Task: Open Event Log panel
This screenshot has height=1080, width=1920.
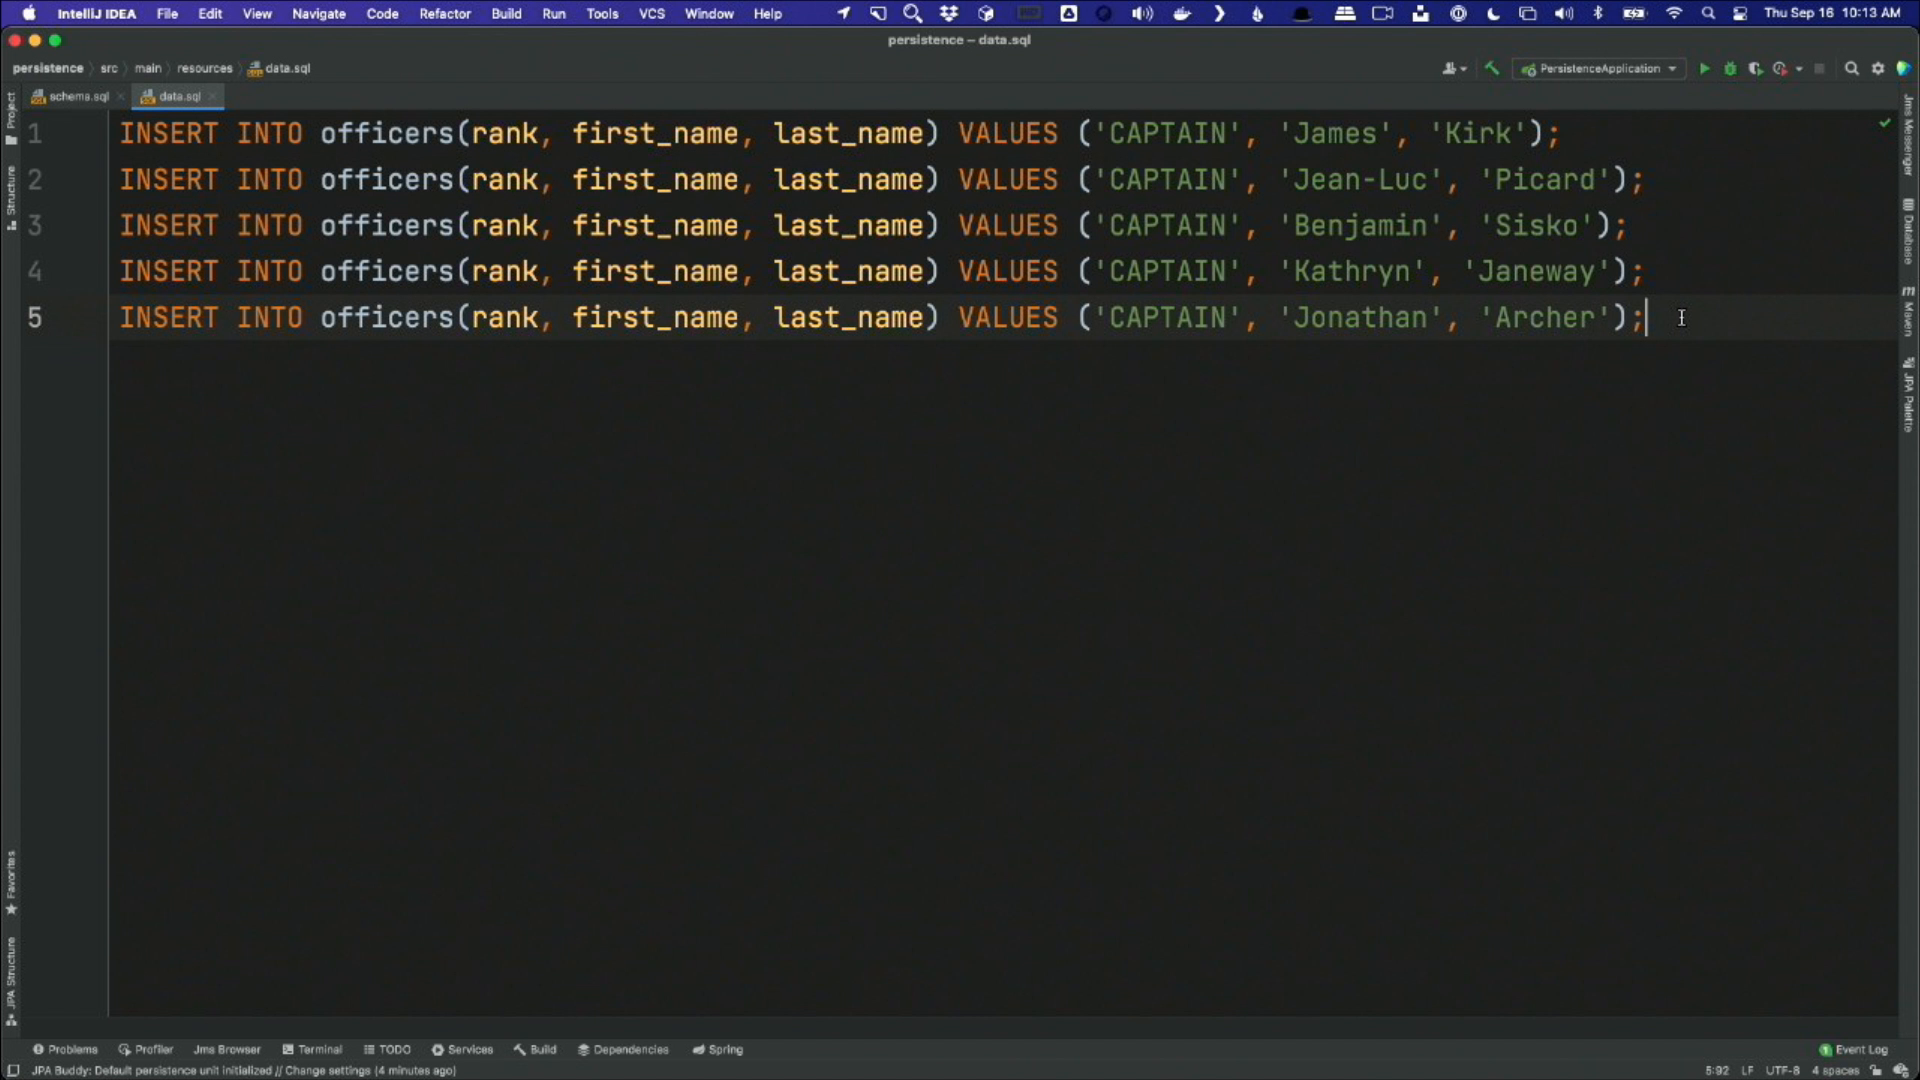Action: [1853, 1049]
